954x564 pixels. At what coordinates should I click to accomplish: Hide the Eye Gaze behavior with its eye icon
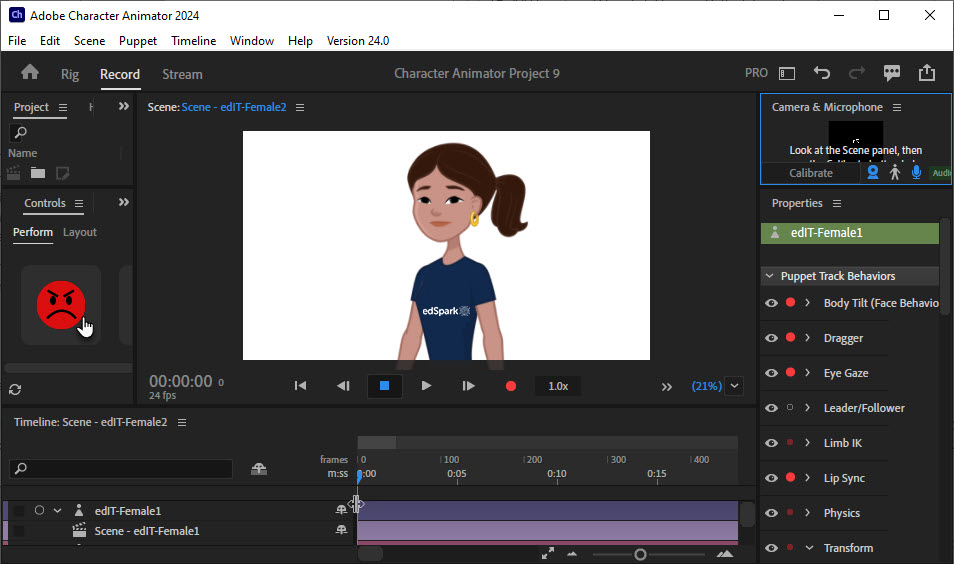coord(771,373)
